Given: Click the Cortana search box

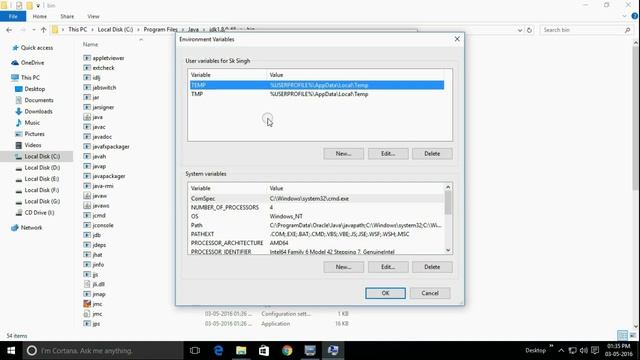Looking at the screenshot, I should [102, 351].
